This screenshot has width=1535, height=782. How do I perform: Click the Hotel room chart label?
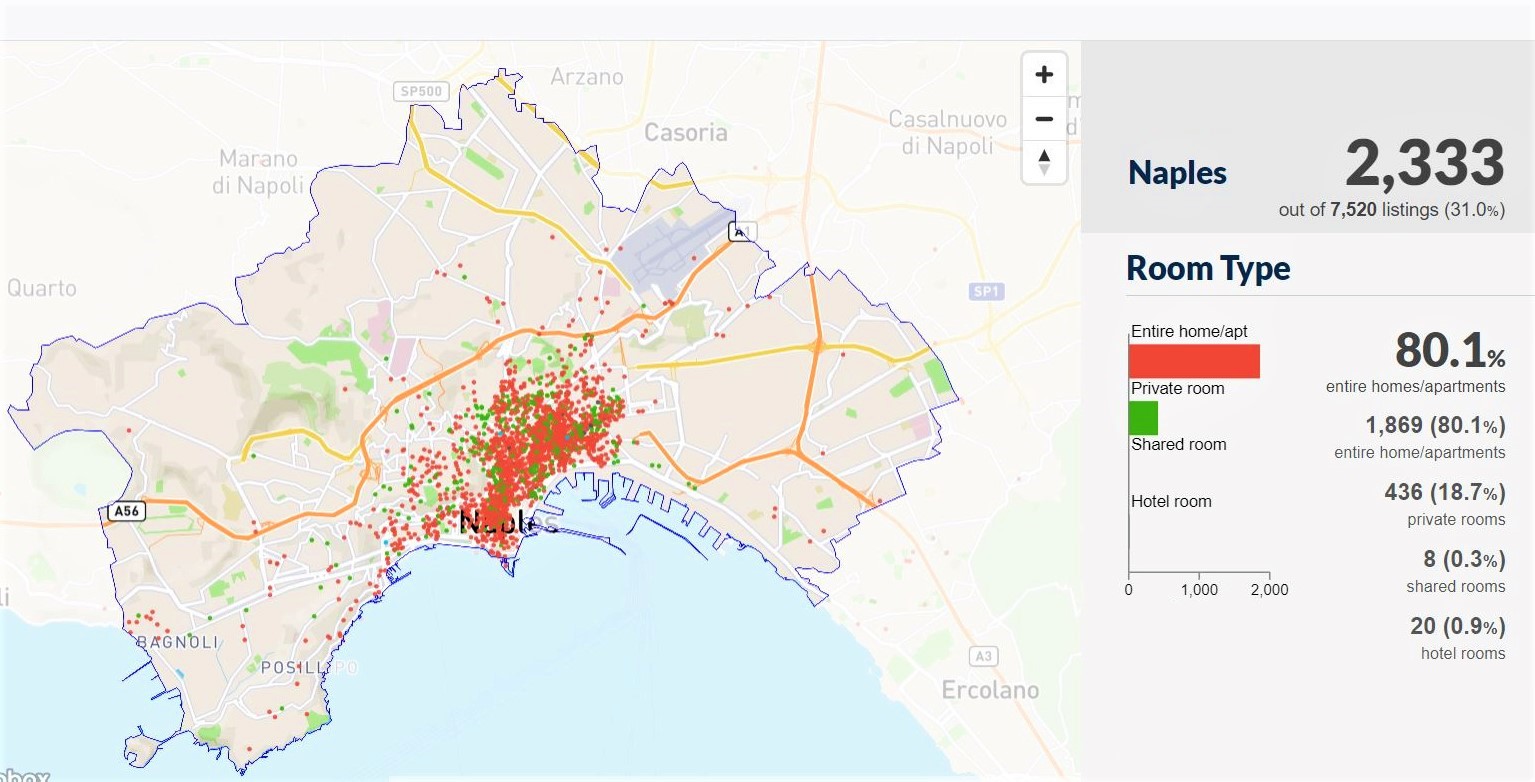point(1171,501)
